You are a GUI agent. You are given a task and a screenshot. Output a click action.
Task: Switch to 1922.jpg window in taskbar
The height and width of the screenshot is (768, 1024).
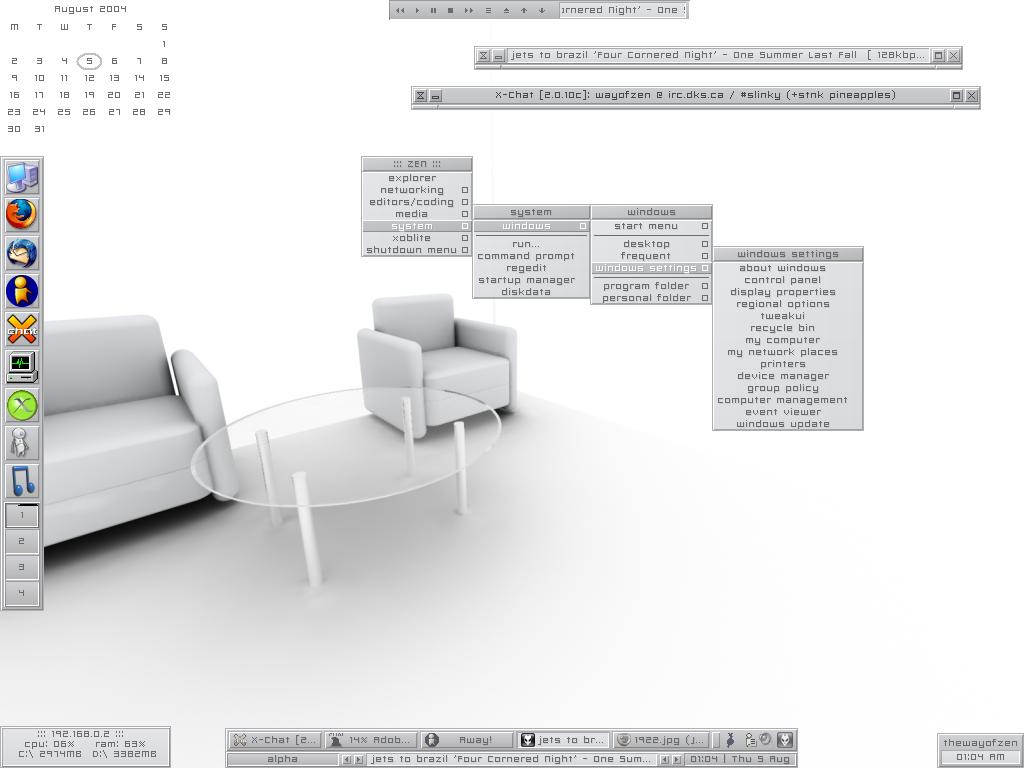(660, 740)
